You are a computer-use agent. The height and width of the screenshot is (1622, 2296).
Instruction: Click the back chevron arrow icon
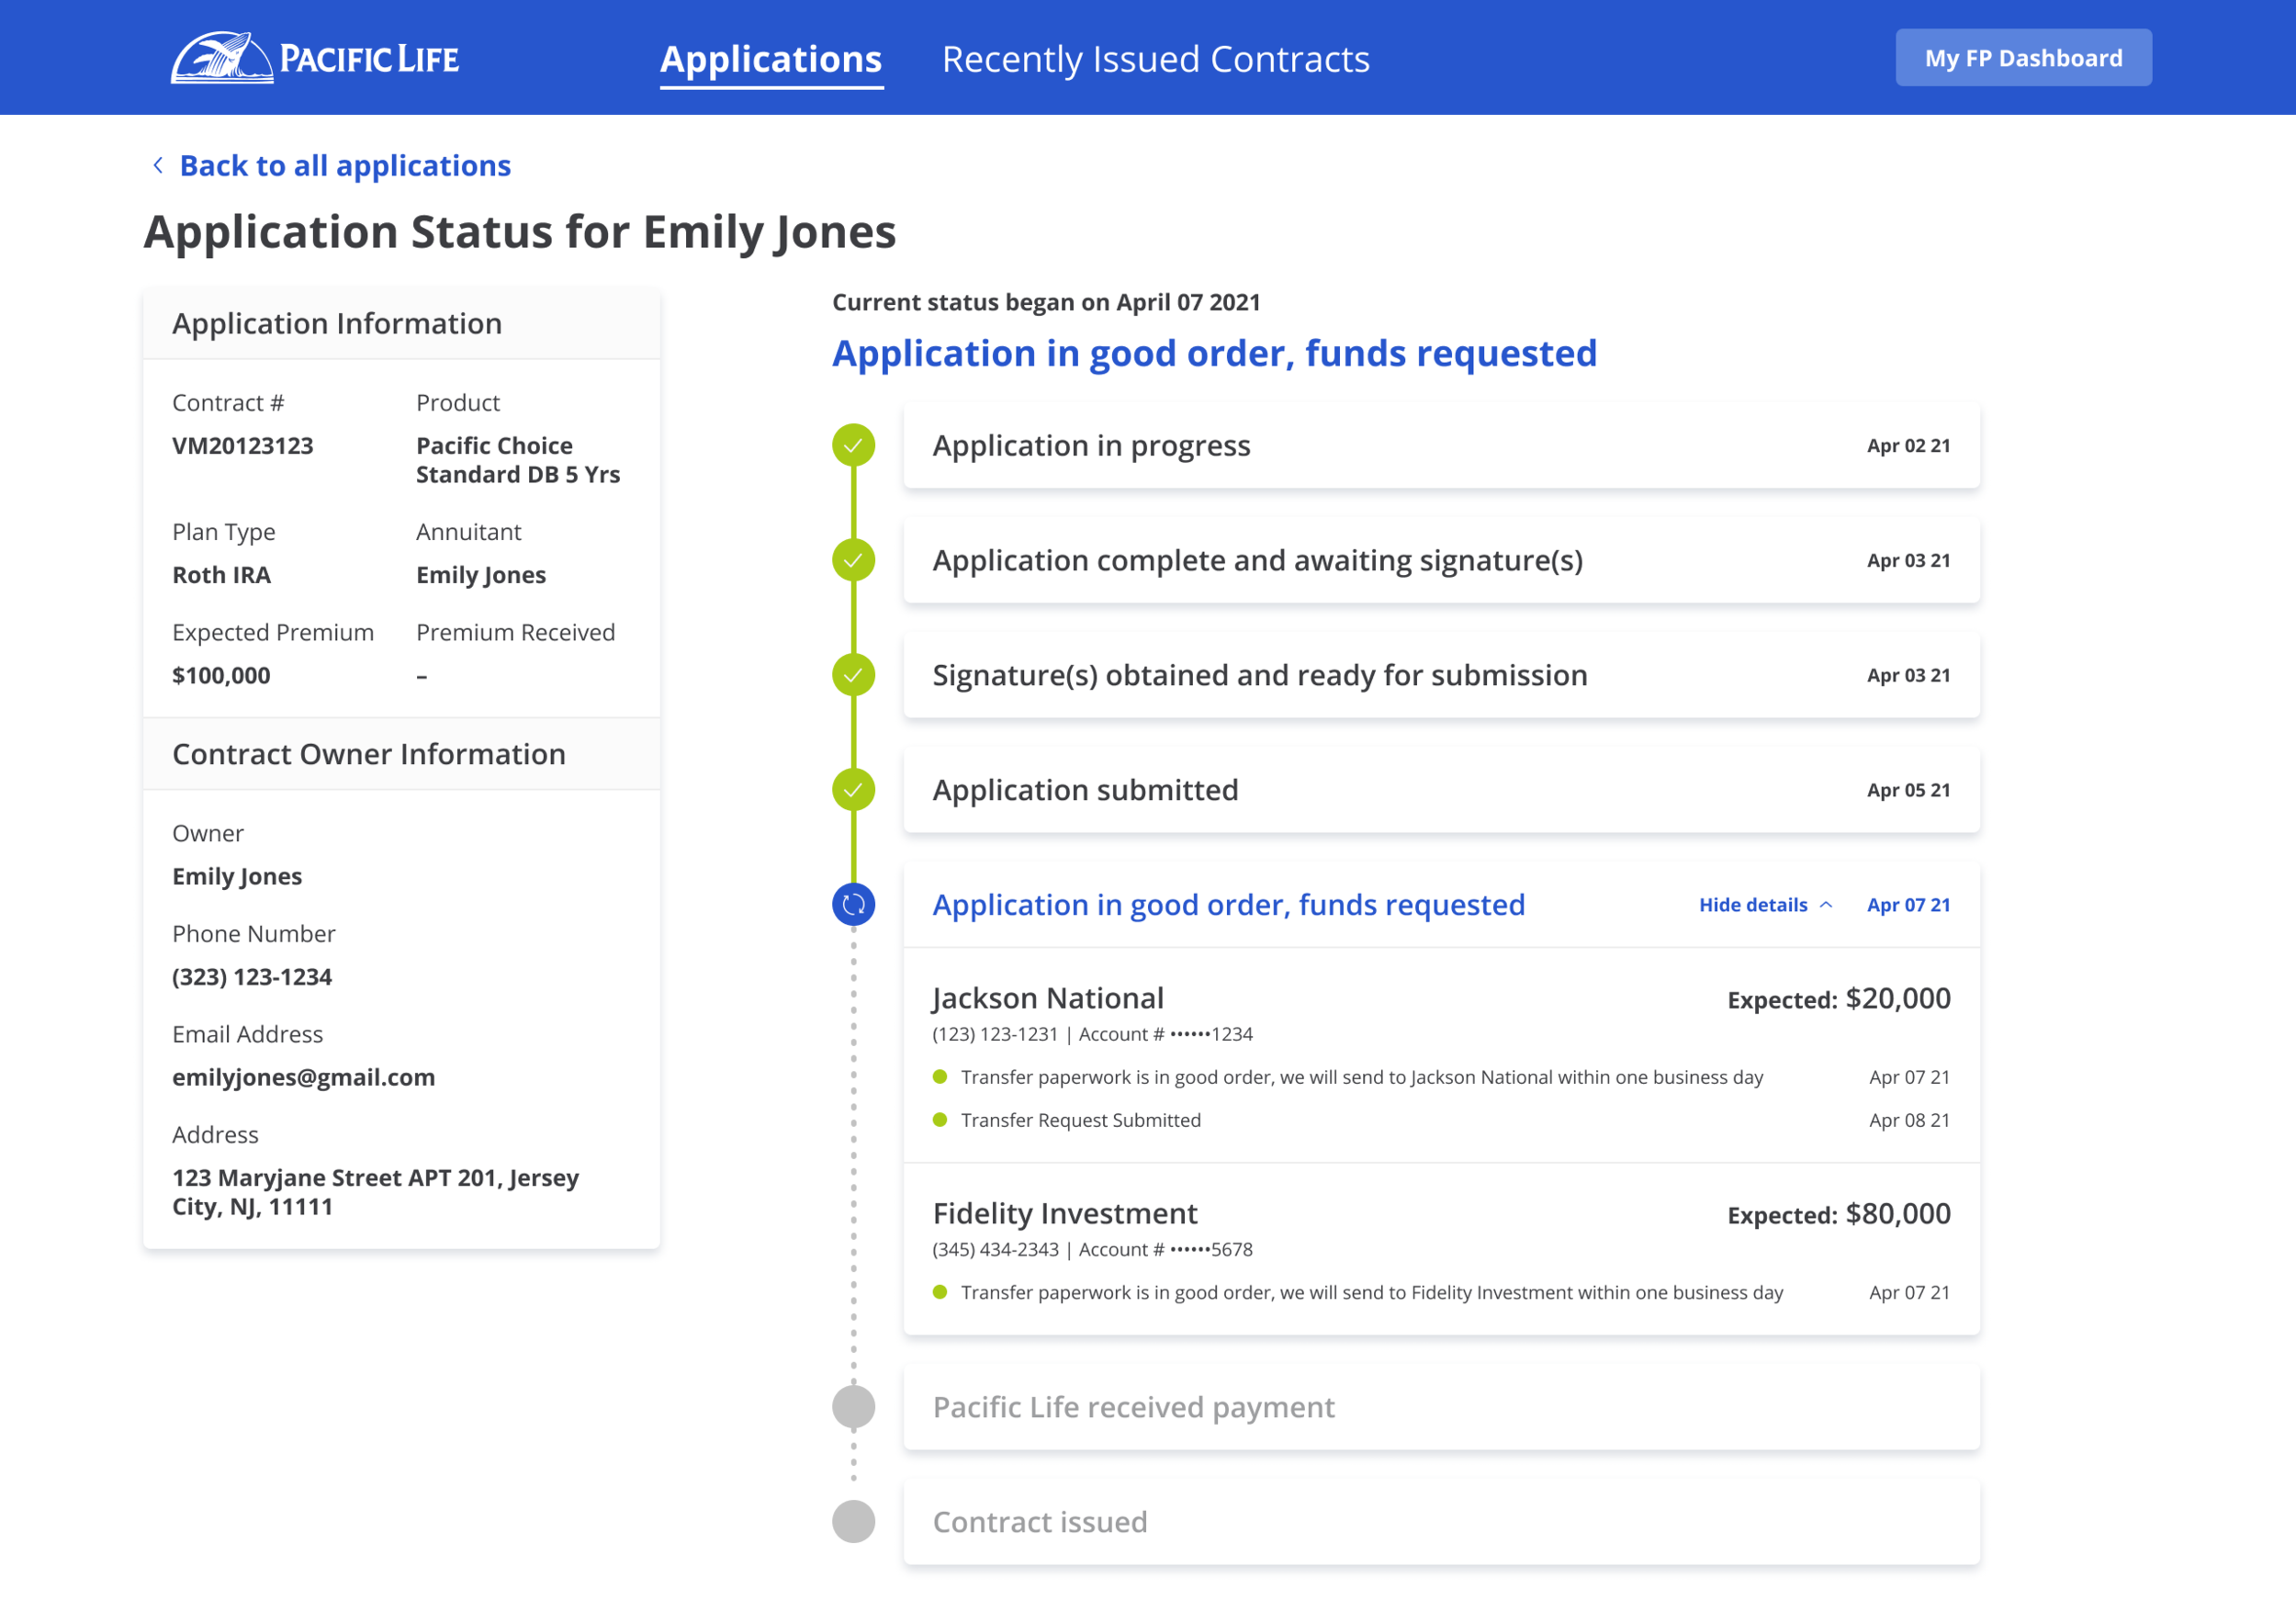[x=158, y=165]
